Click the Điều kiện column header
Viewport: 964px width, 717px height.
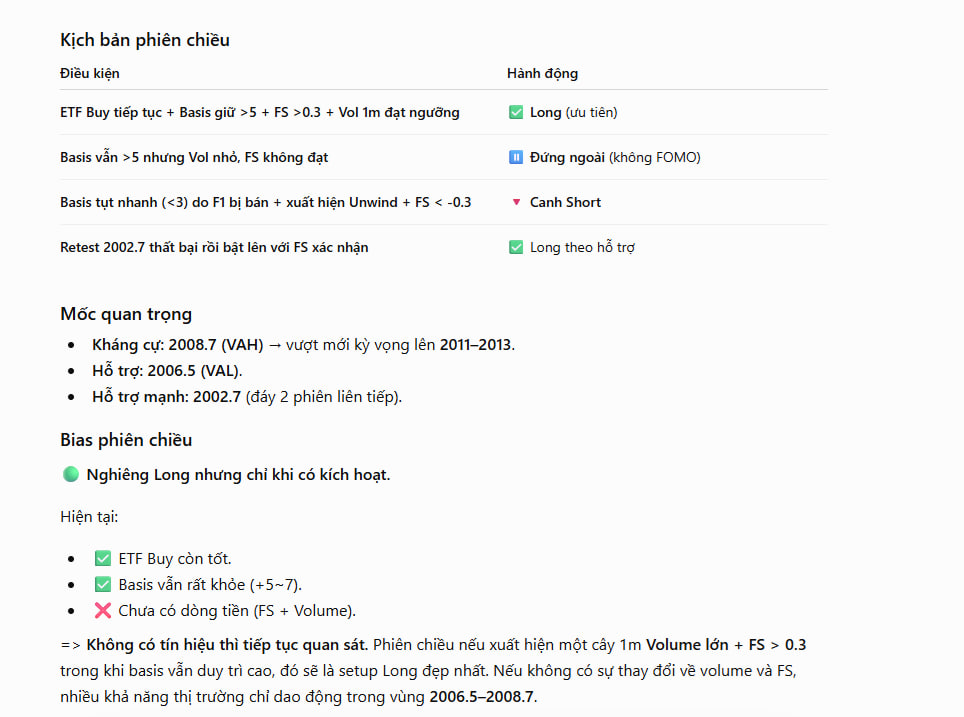pyautogui.click(x=90, y=73)
